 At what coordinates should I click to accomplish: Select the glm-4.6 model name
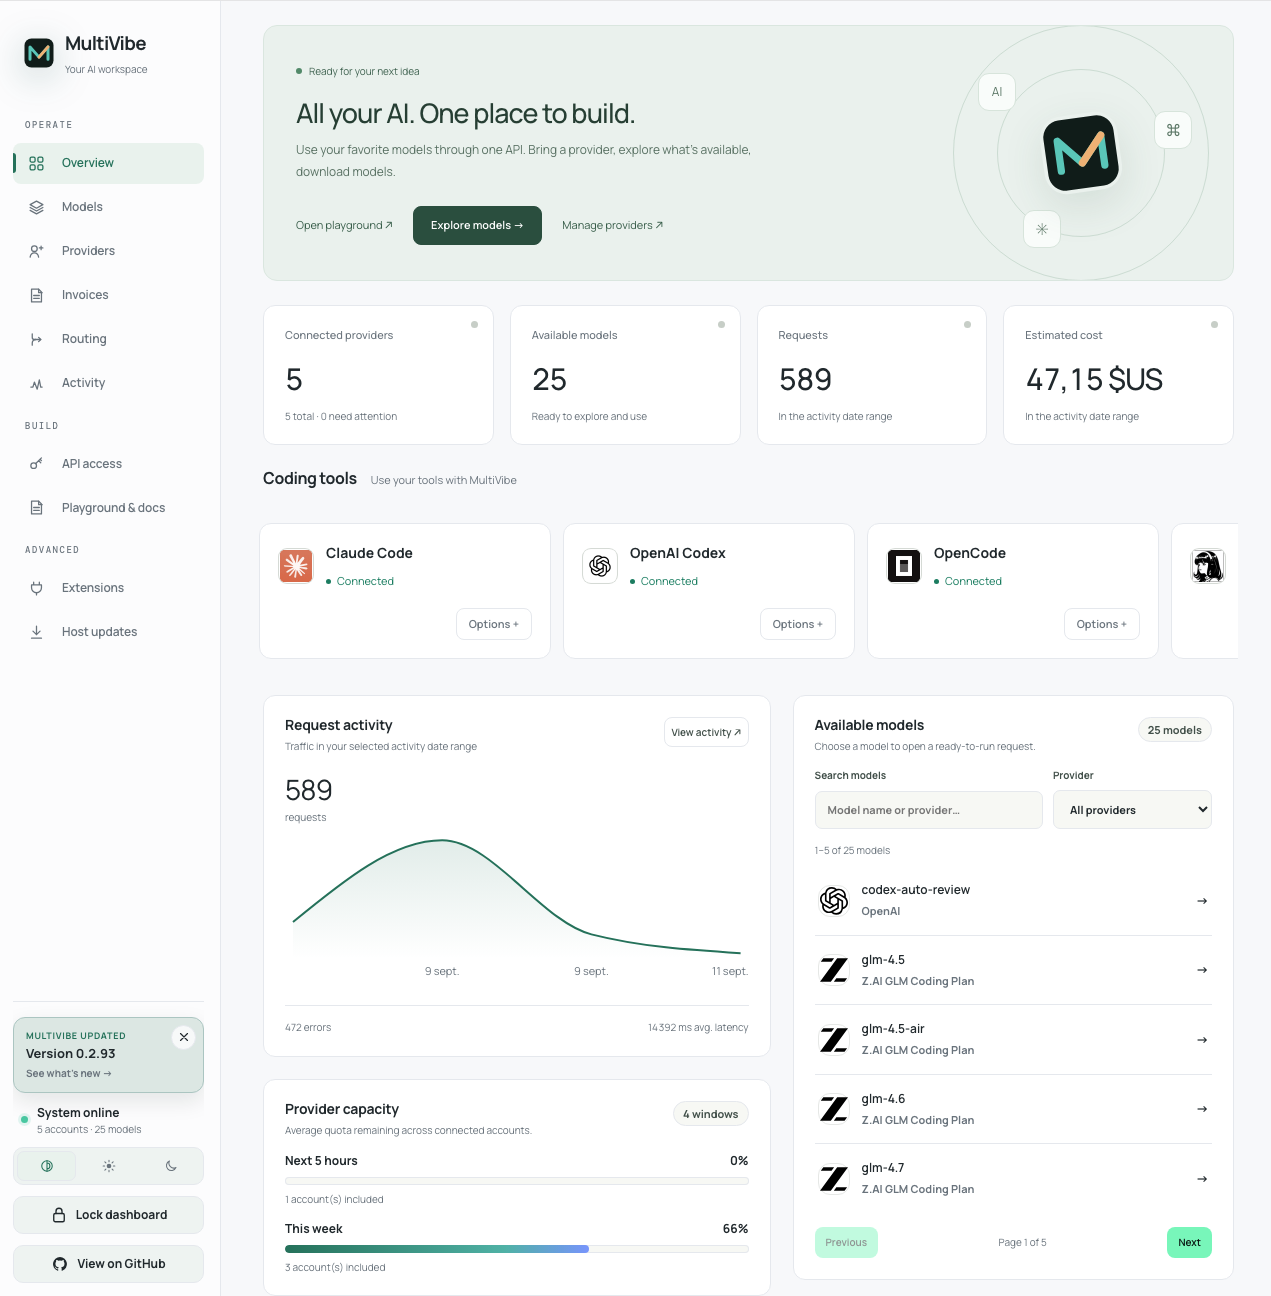883,1099
